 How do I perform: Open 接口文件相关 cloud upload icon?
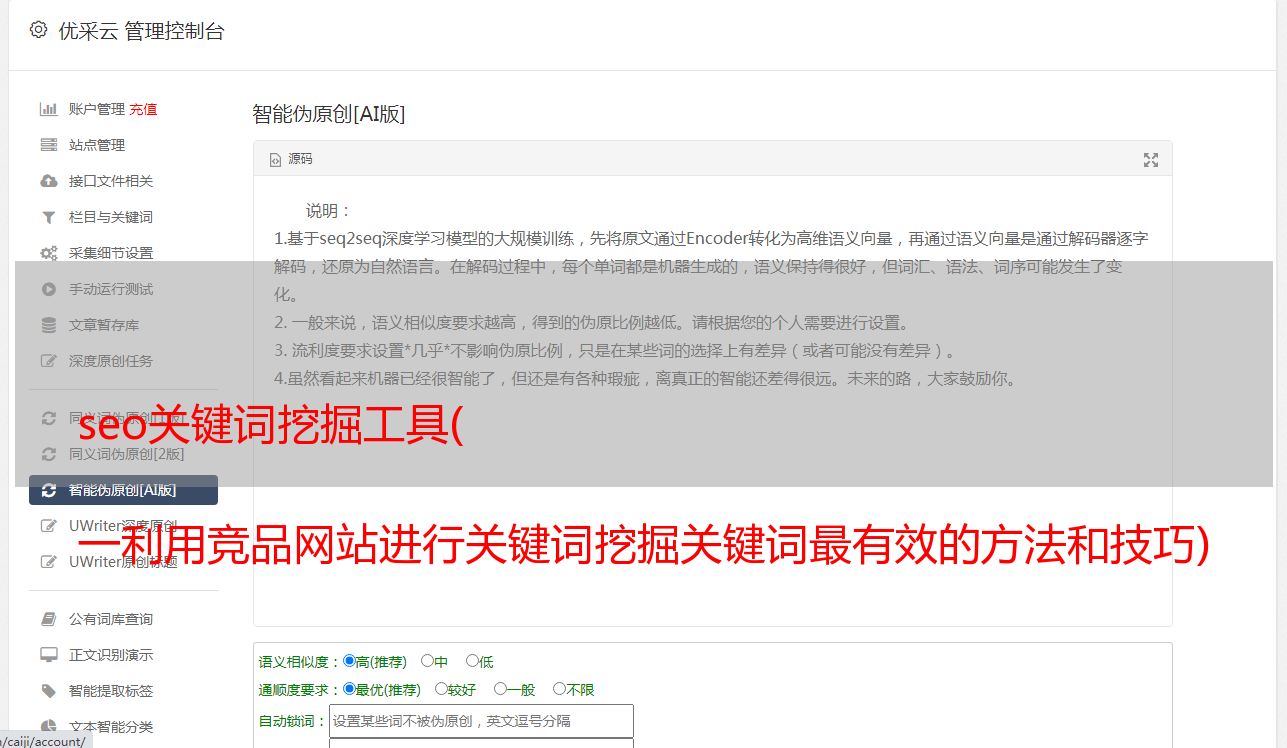[48, 181]
